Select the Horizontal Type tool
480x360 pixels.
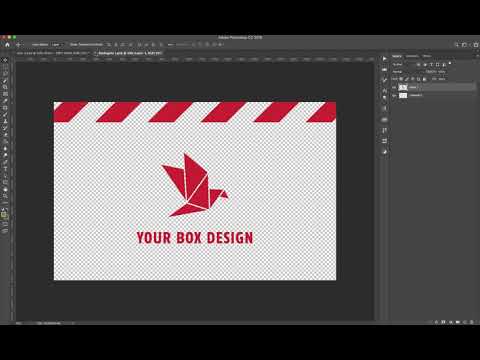(5, 169)
